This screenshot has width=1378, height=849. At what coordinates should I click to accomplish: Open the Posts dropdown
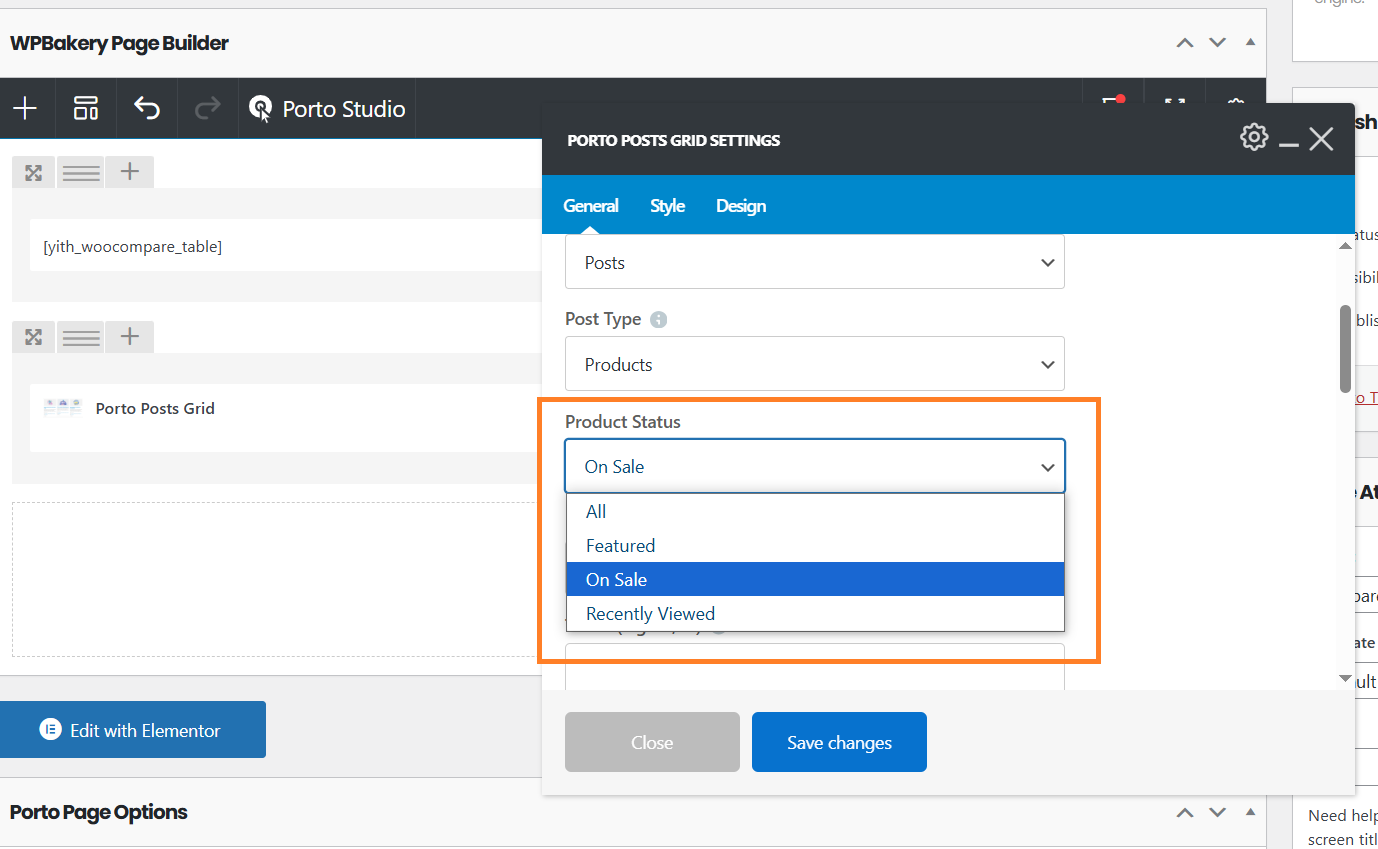click(x=815, y=262)
